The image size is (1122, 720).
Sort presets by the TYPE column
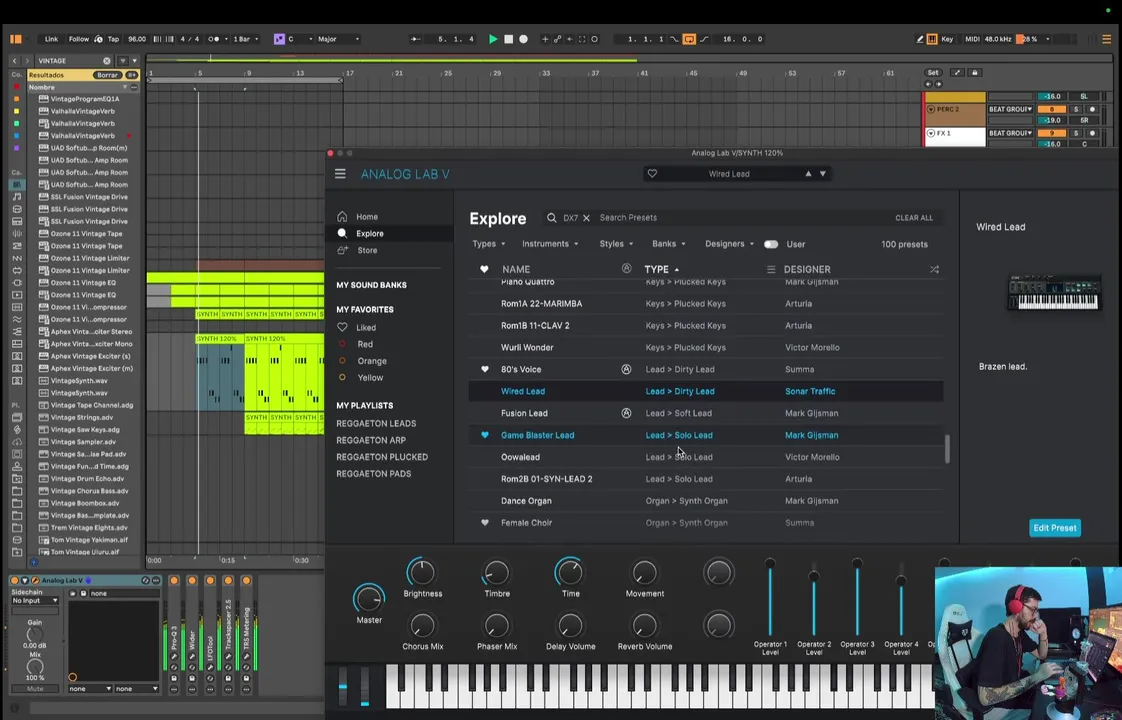pos(661,270)
